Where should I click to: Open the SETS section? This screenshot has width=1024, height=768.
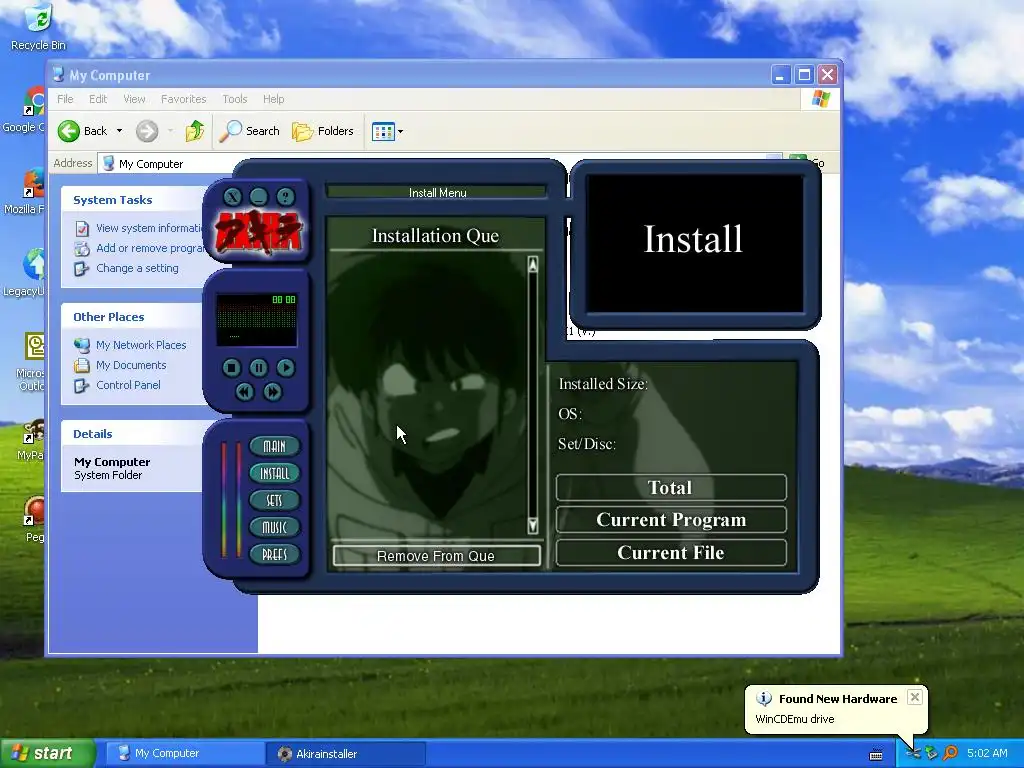274,500
